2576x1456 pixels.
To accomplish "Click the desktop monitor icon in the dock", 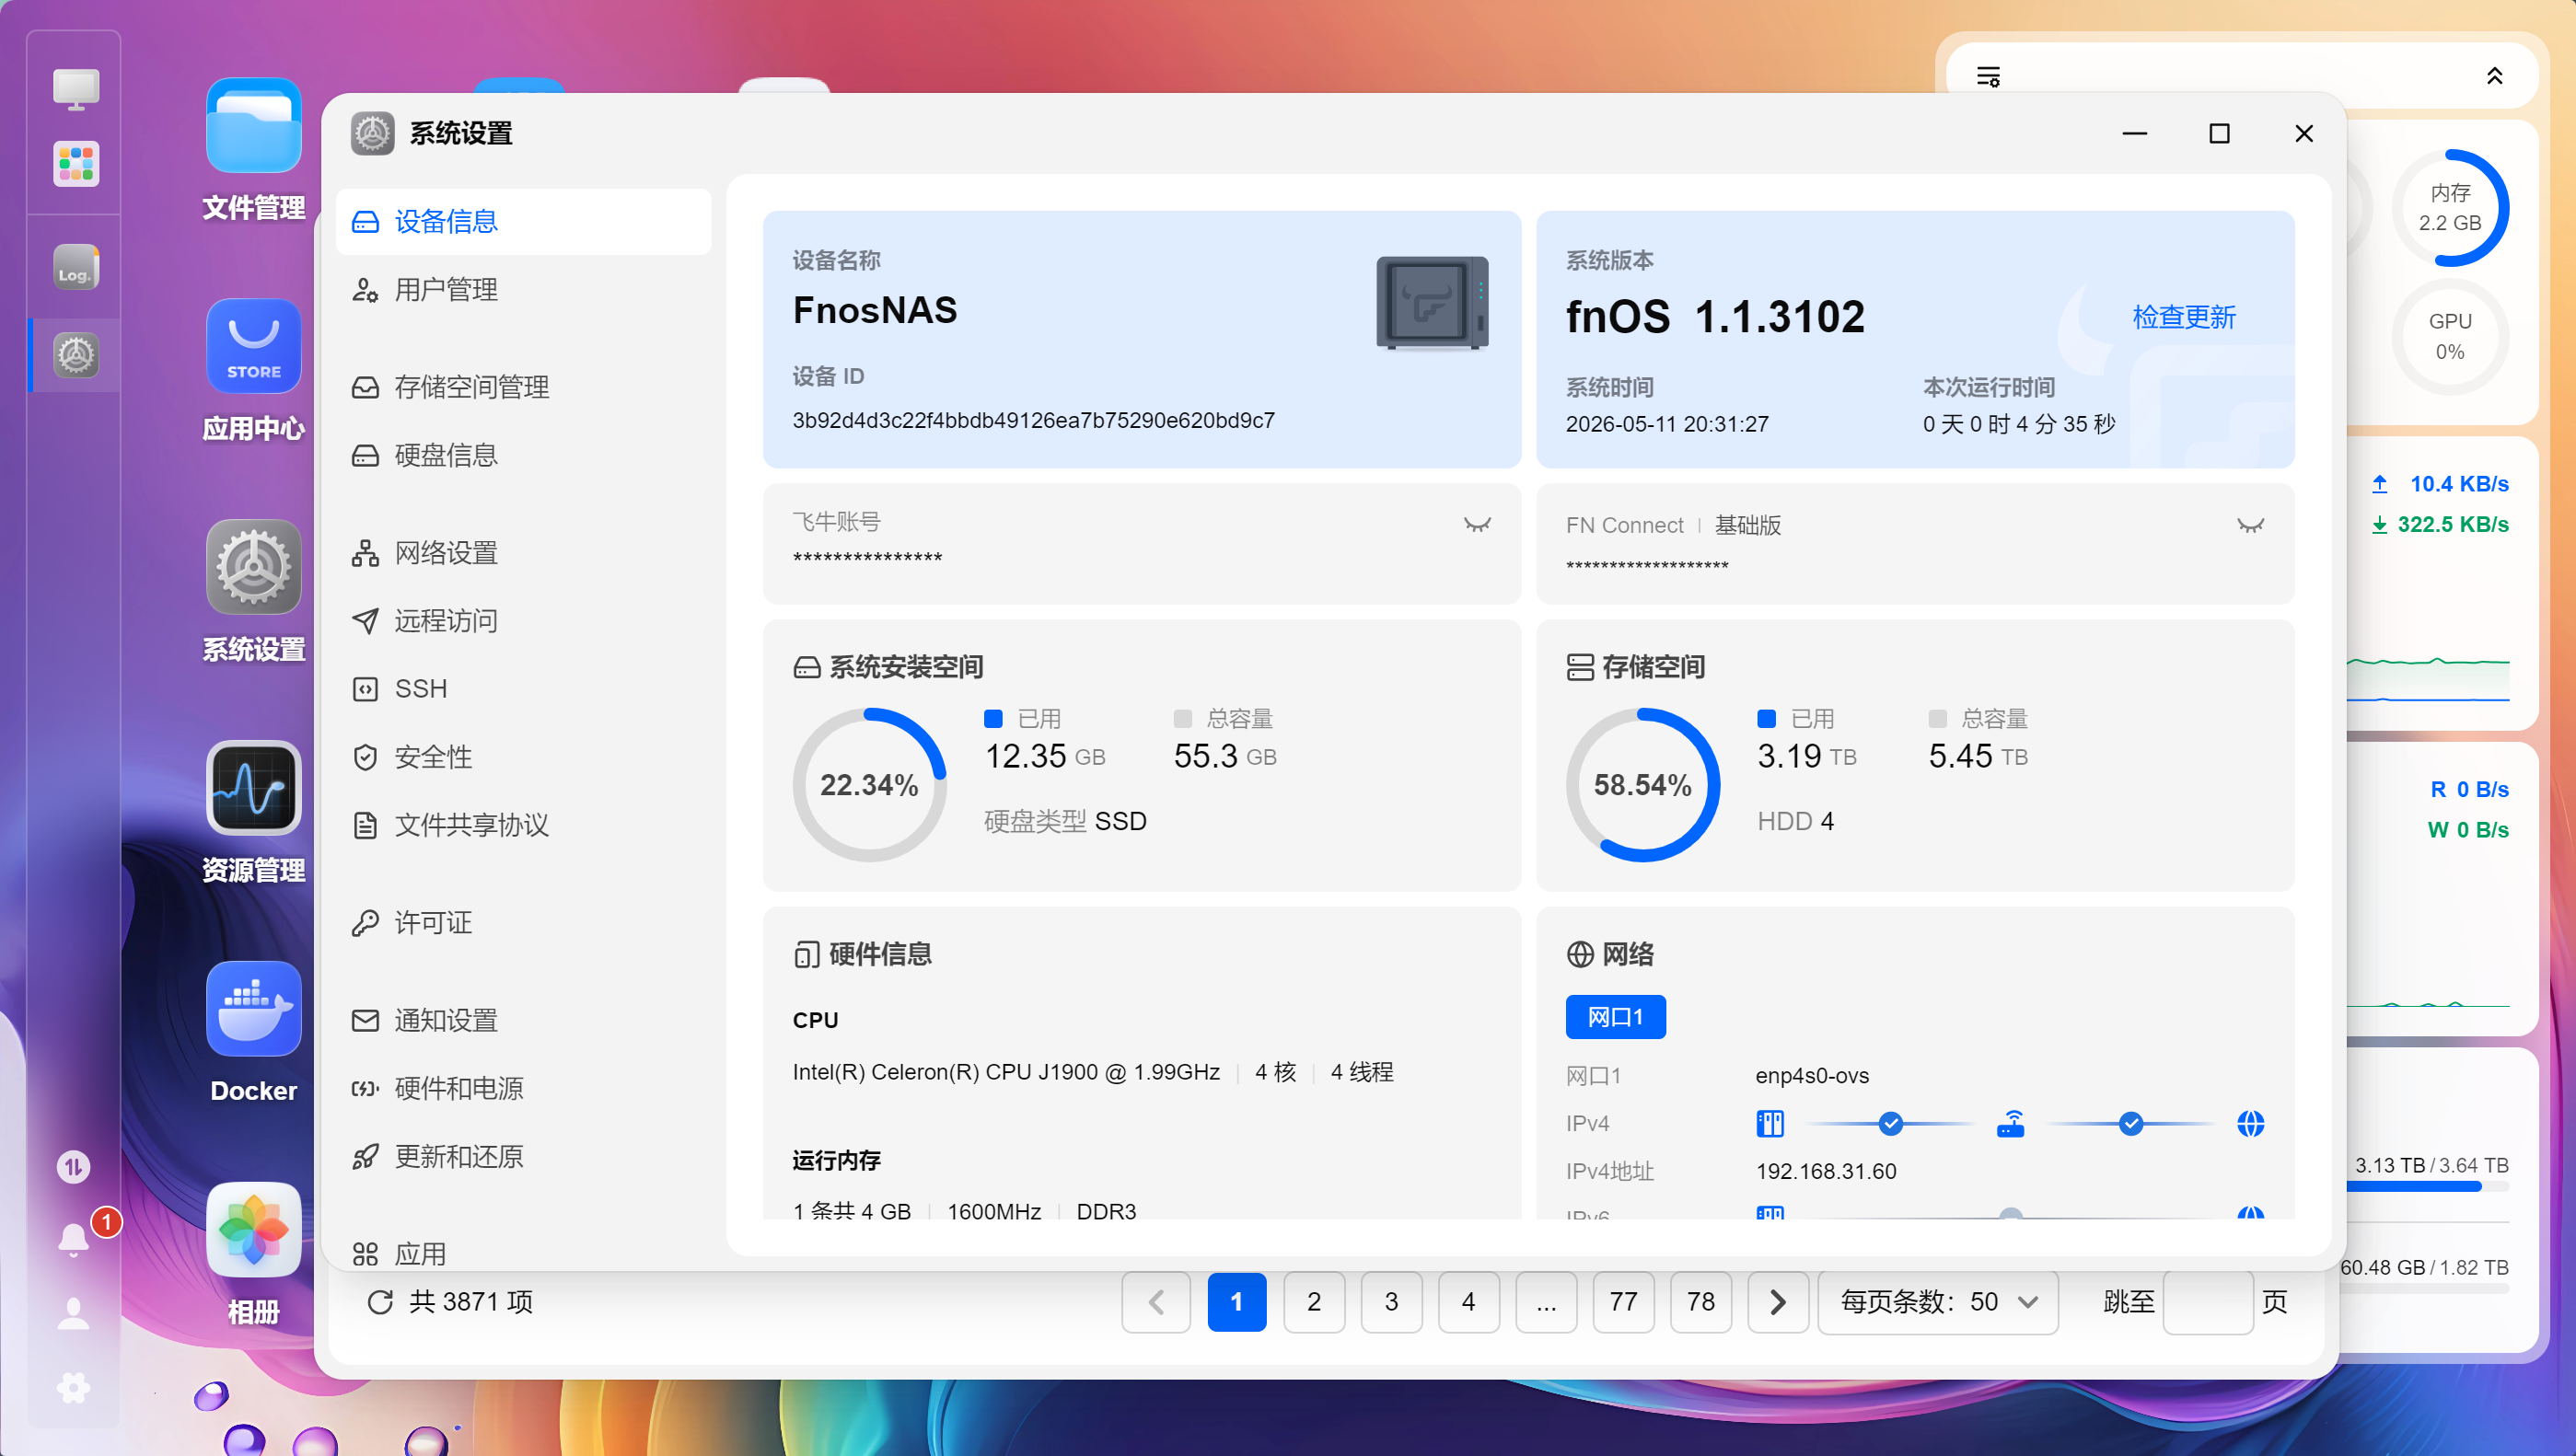I will 75,89.
